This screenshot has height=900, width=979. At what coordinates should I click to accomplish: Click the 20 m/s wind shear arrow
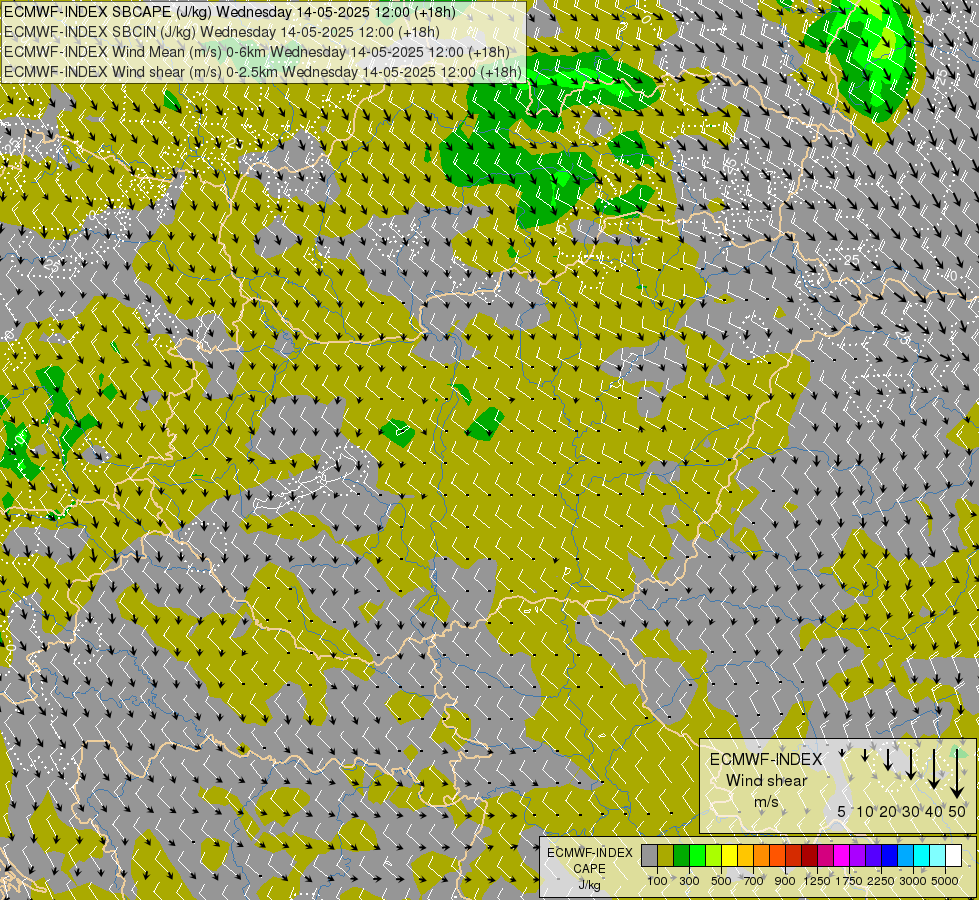coord(888,760)
